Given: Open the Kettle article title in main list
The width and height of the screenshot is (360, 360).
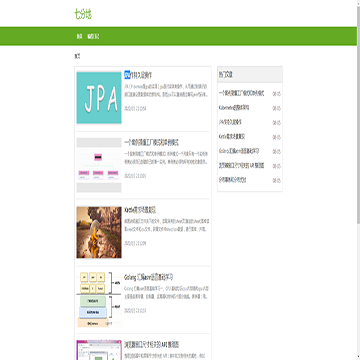Looking at the screenshot, I should (140, 210).
